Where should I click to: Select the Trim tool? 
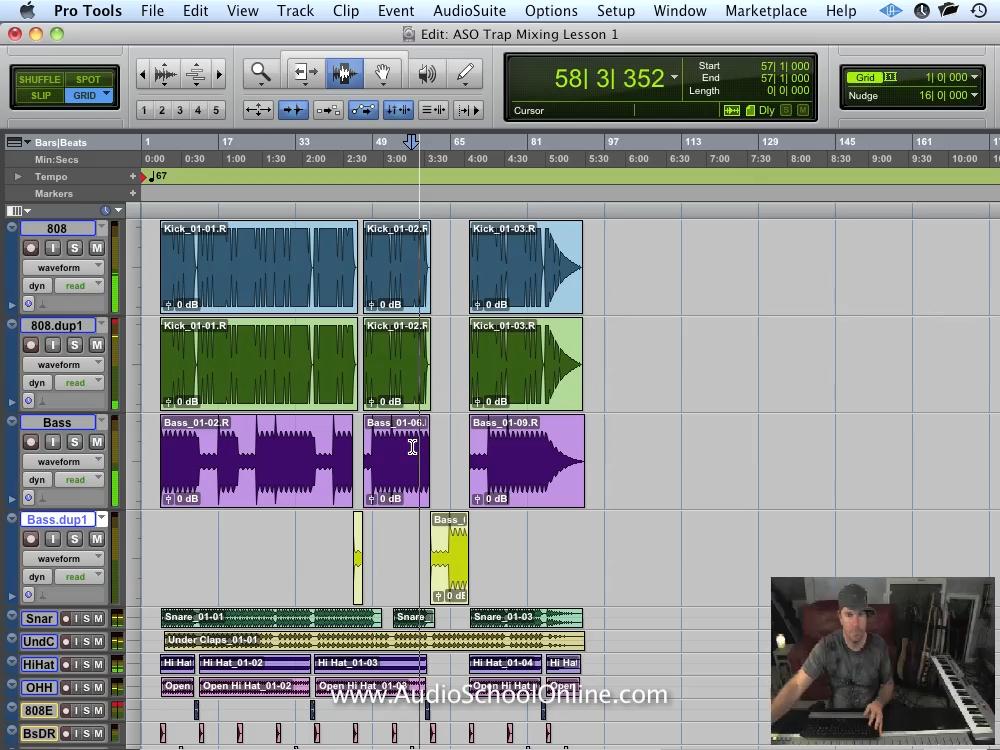click(x=305, y=73)
